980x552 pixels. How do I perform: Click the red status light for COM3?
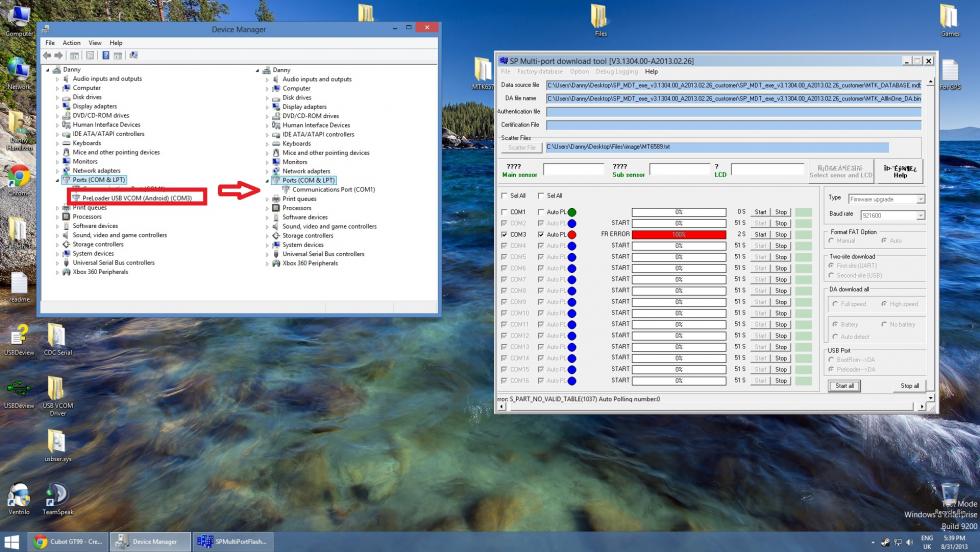[572, 234]
